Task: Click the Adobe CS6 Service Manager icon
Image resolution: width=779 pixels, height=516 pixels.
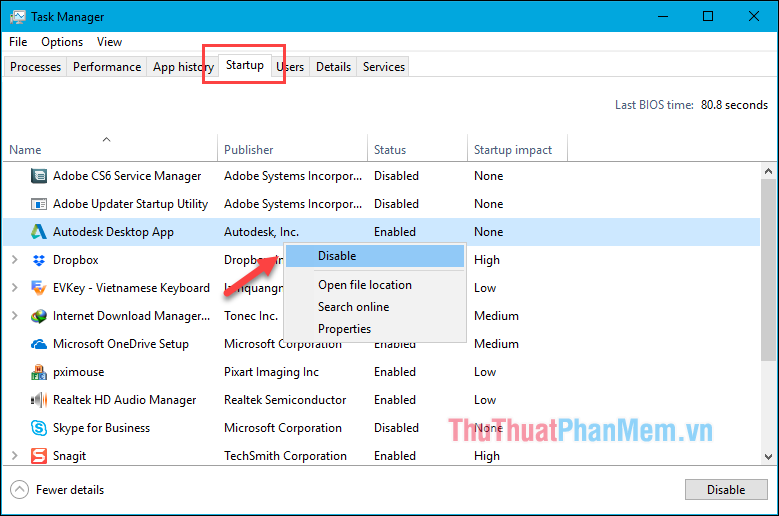Action: (39, 176)
